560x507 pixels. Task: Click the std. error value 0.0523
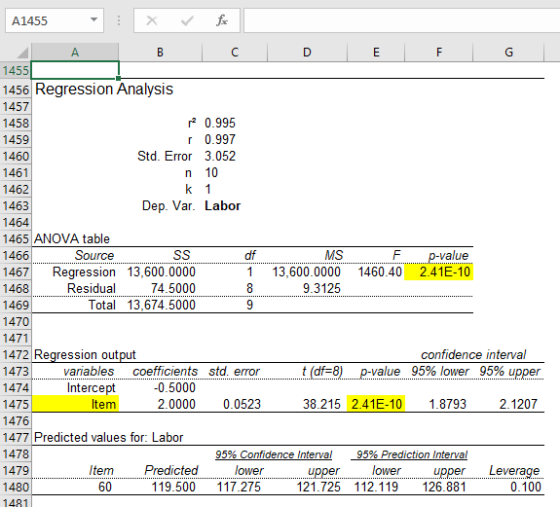click(242, 404)
